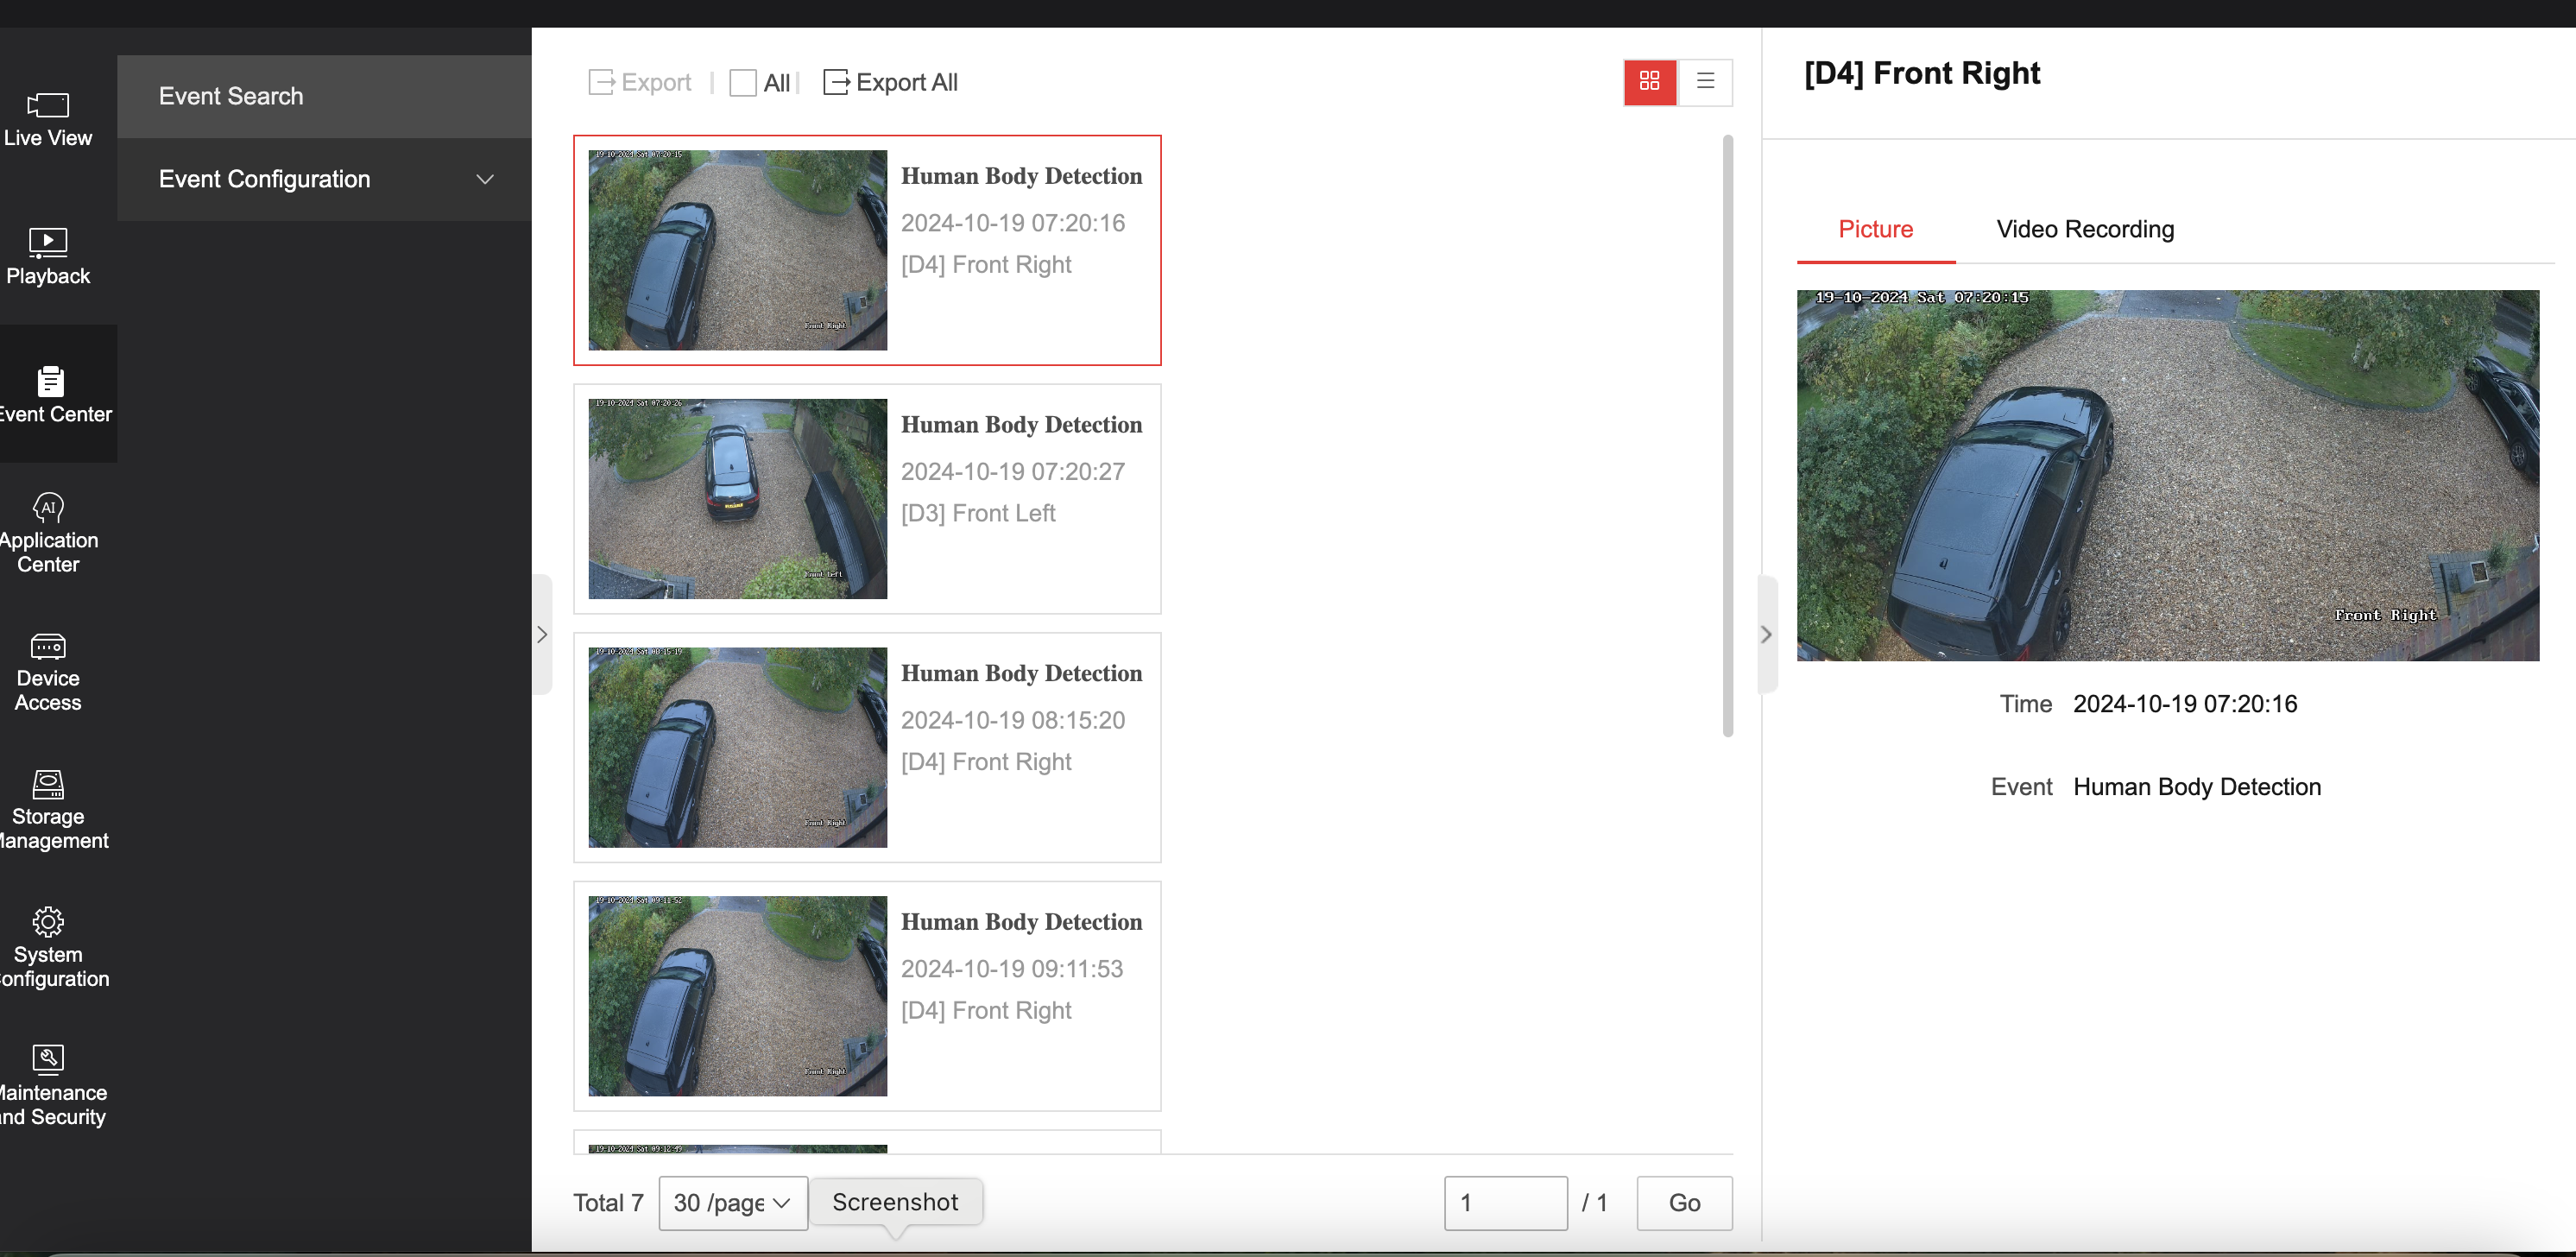Collapse the right detail panel arrow
Viewport: 2576px width, 1257px height.
point(1766,634)
